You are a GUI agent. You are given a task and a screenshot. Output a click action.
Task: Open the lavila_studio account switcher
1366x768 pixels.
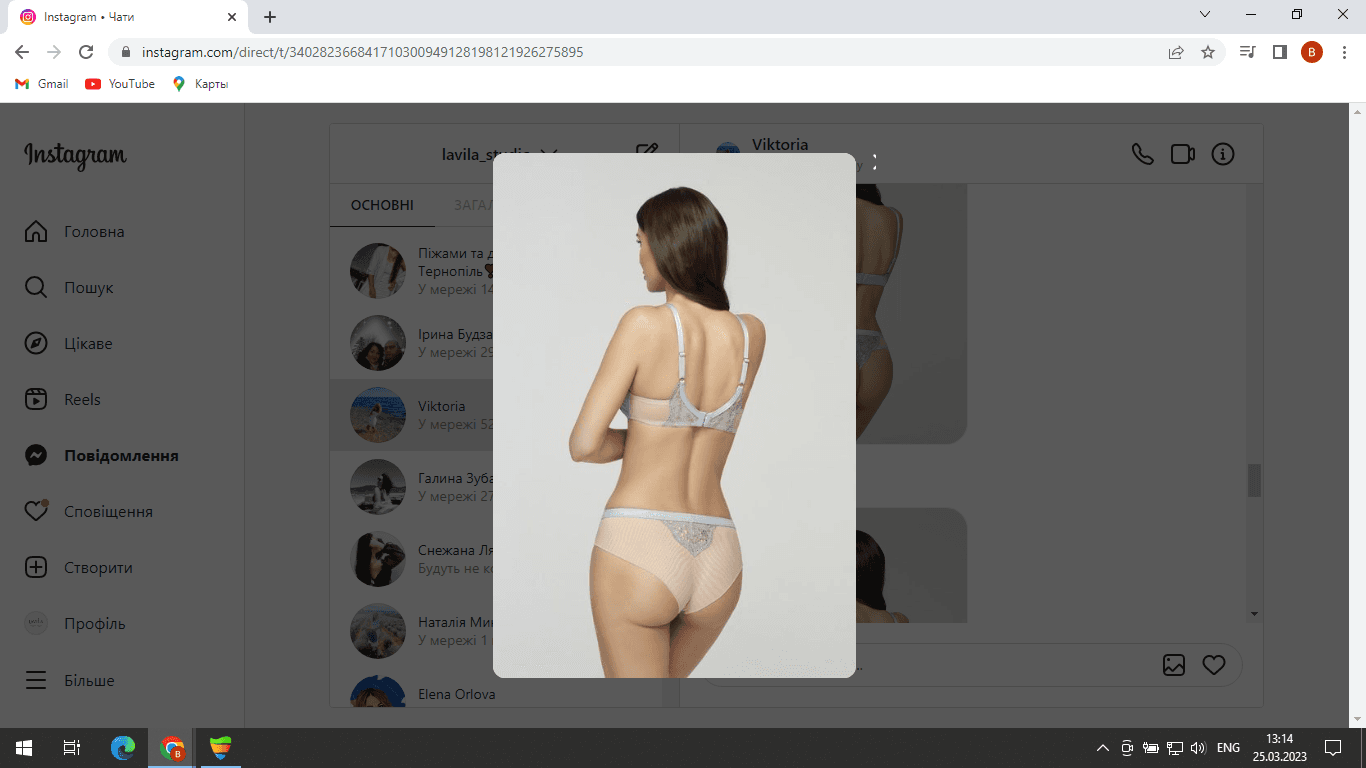500,154
